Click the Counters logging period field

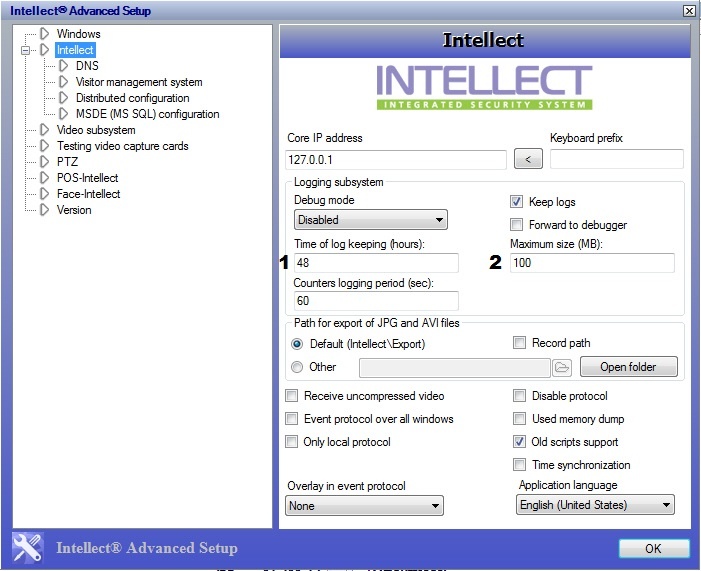point(376,300)
